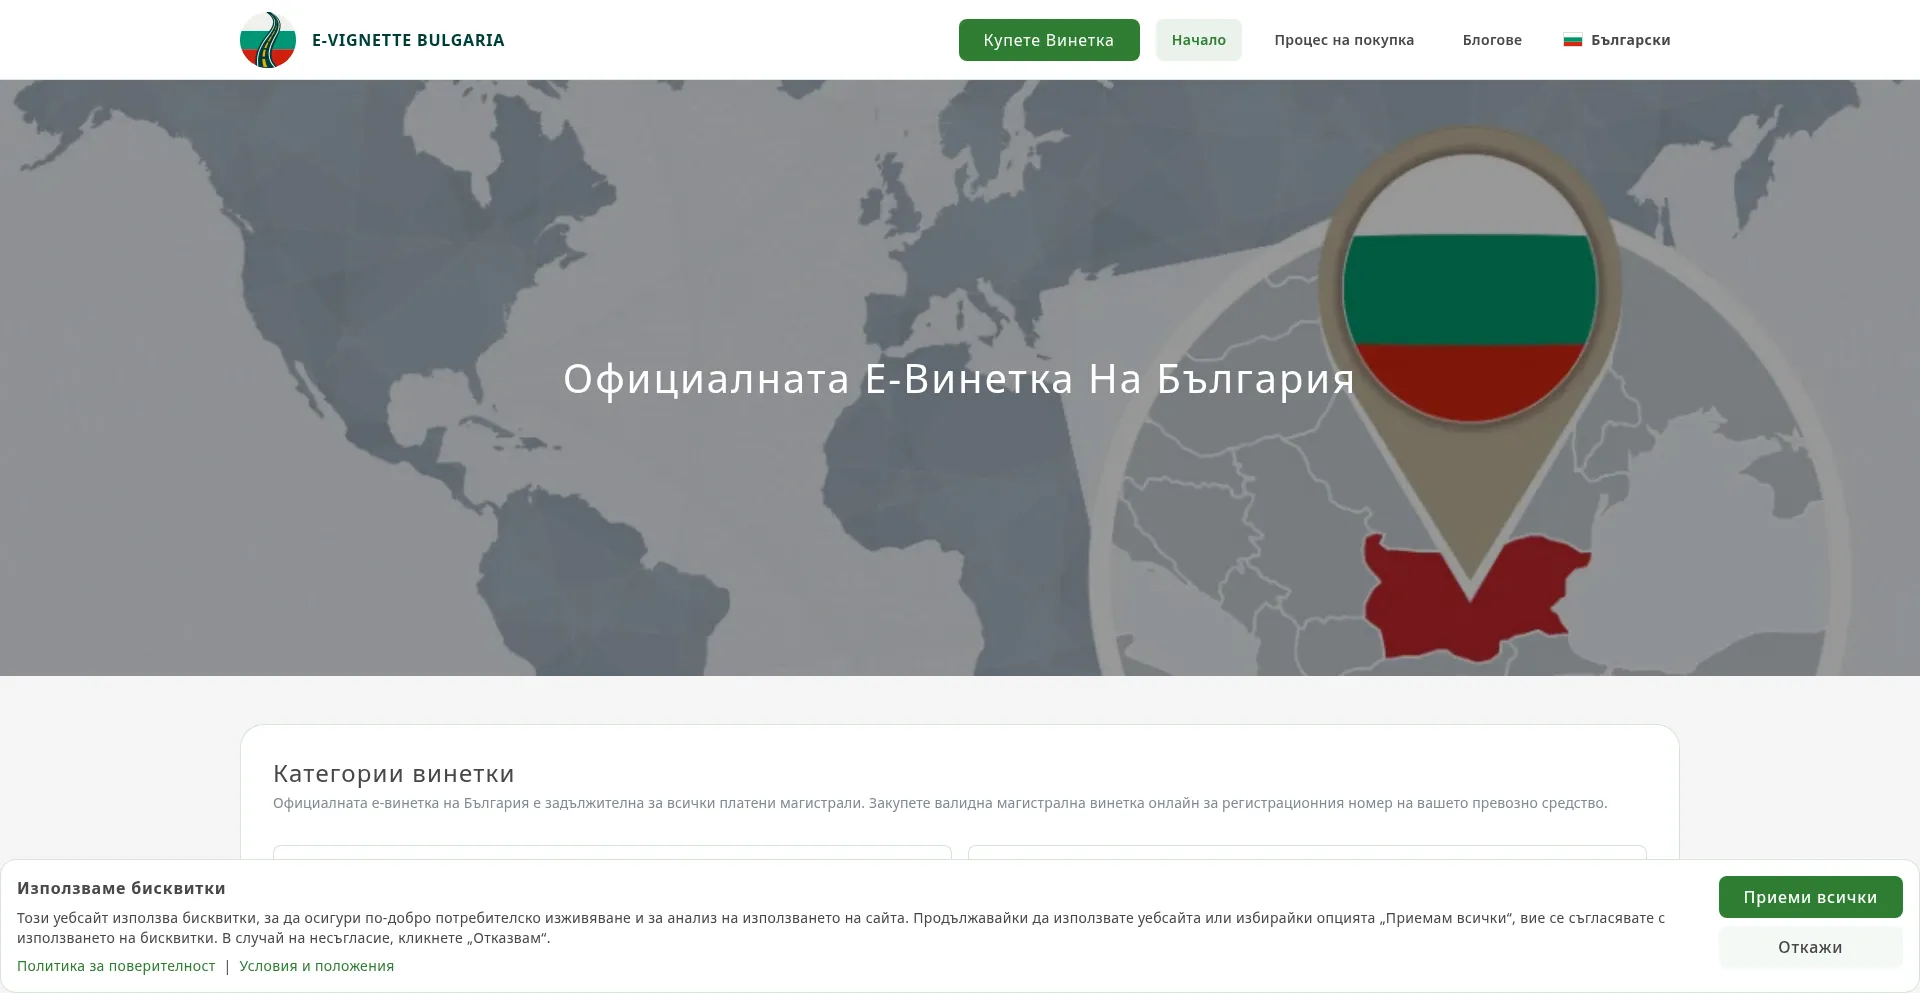Click the E-VIGNETTE BULGARIA site title
Screen dimensions: 1920x993
(x=408, y=40)
